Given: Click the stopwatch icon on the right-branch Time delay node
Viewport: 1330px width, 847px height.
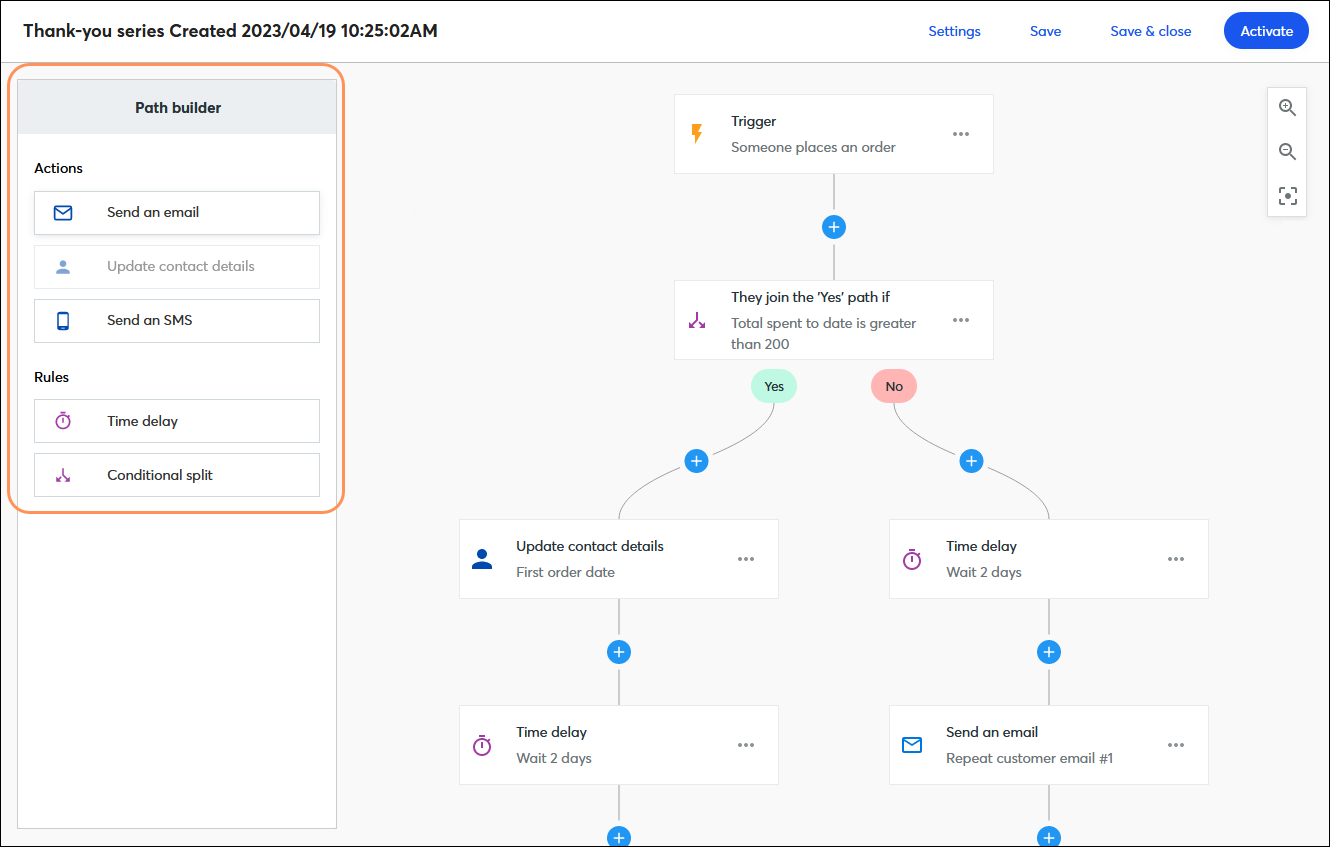Looking at the screenshot, I should click(x=912, y=559).
